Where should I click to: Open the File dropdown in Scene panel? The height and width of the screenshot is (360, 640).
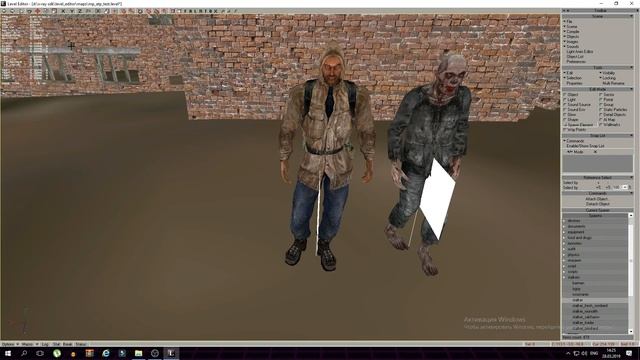coord(568,21)
